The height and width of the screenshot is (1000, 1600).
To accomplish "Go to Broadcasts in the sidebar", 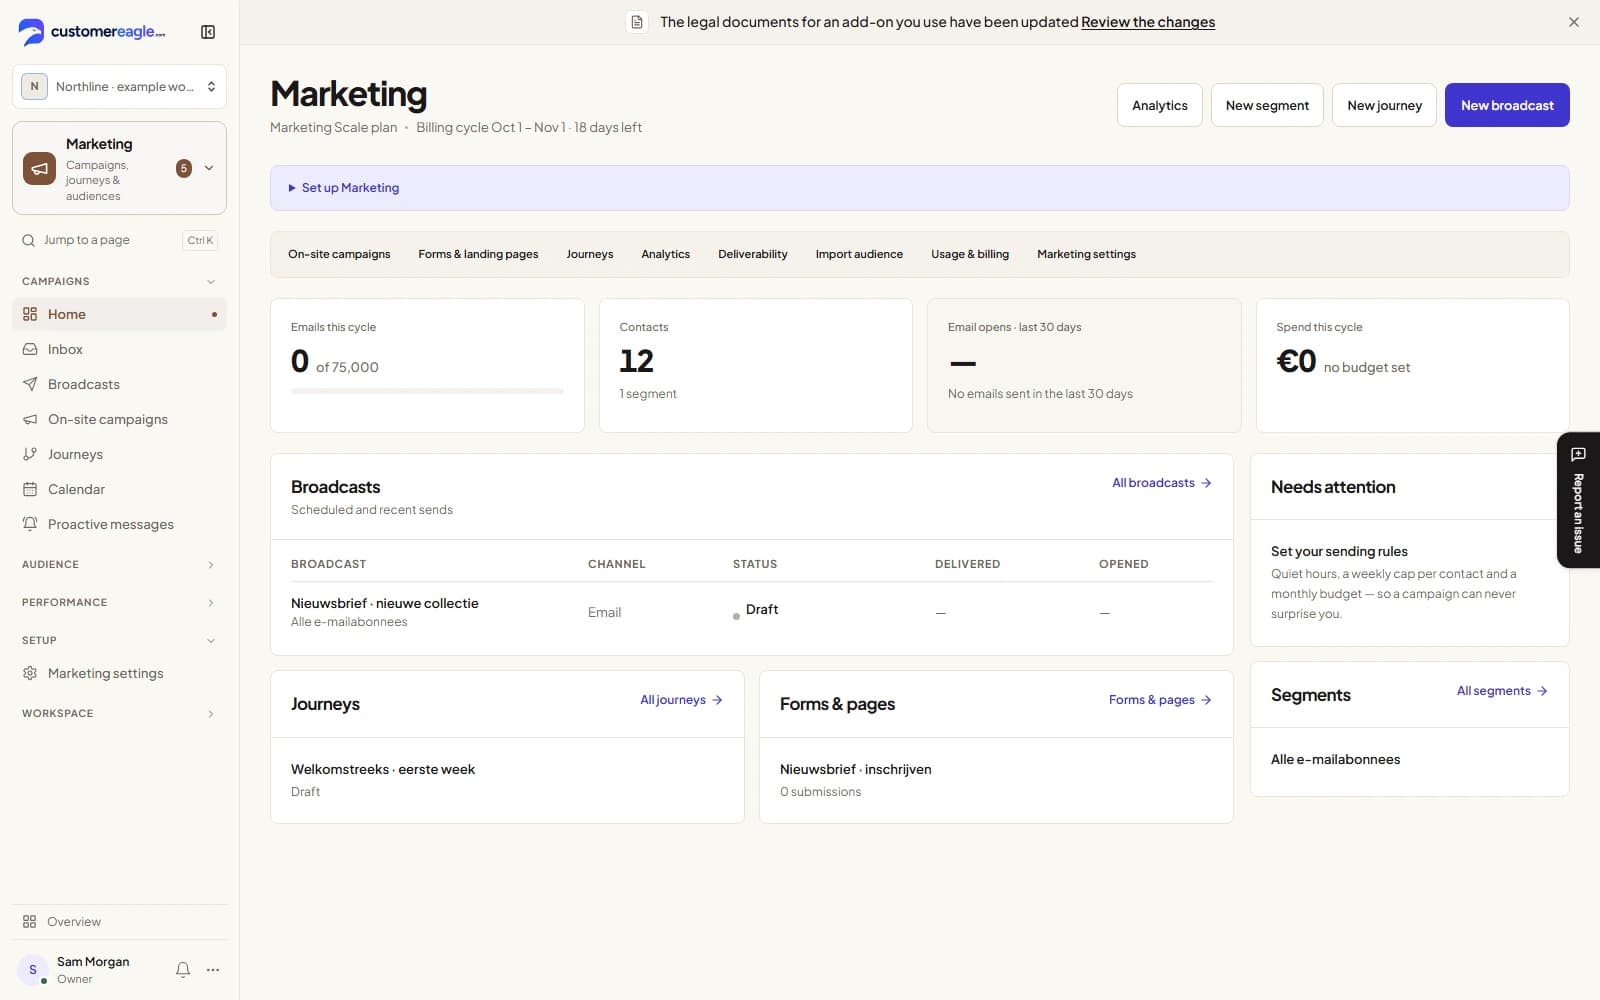I will [x=119, y=384].
